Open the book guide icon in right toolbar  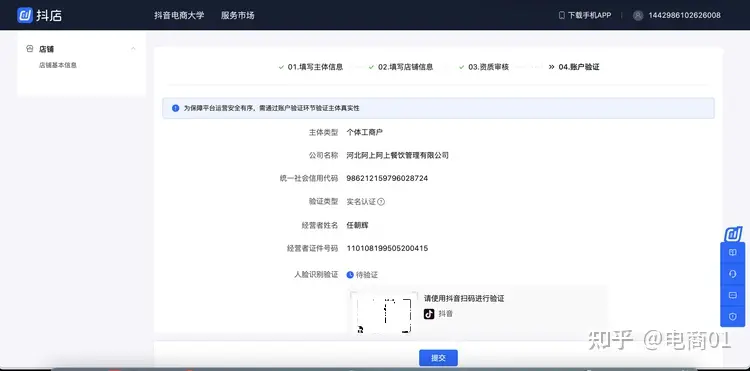click(x=732, y=253)
